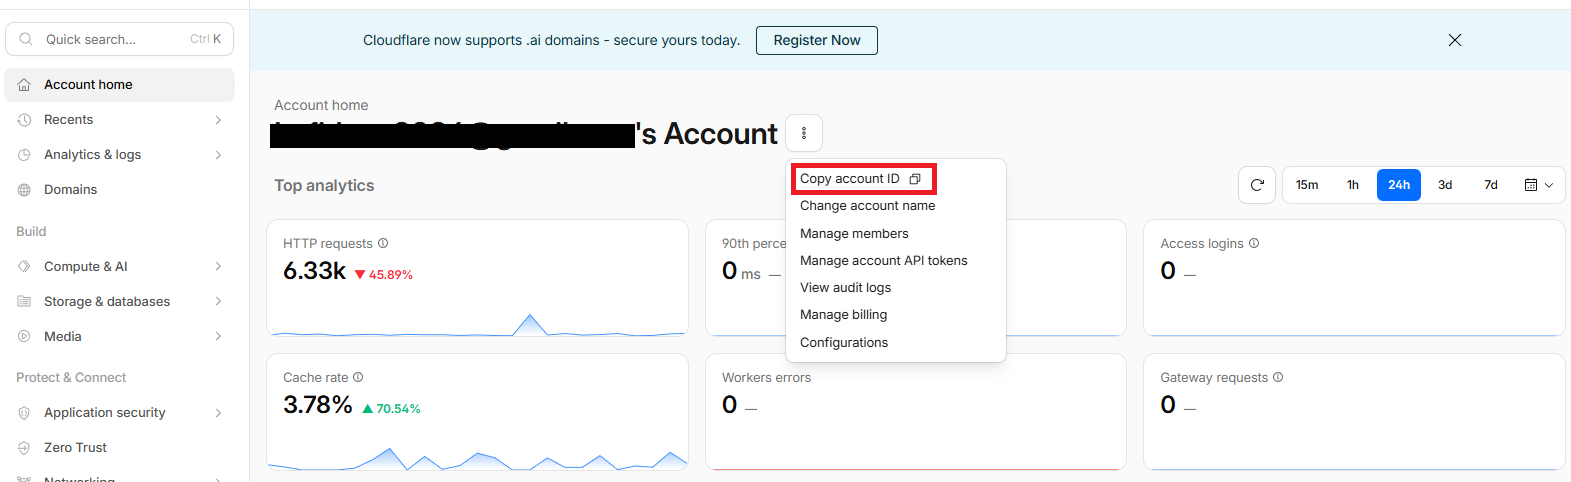Click the copy icon beside Copy account ID

coord(915,179)
